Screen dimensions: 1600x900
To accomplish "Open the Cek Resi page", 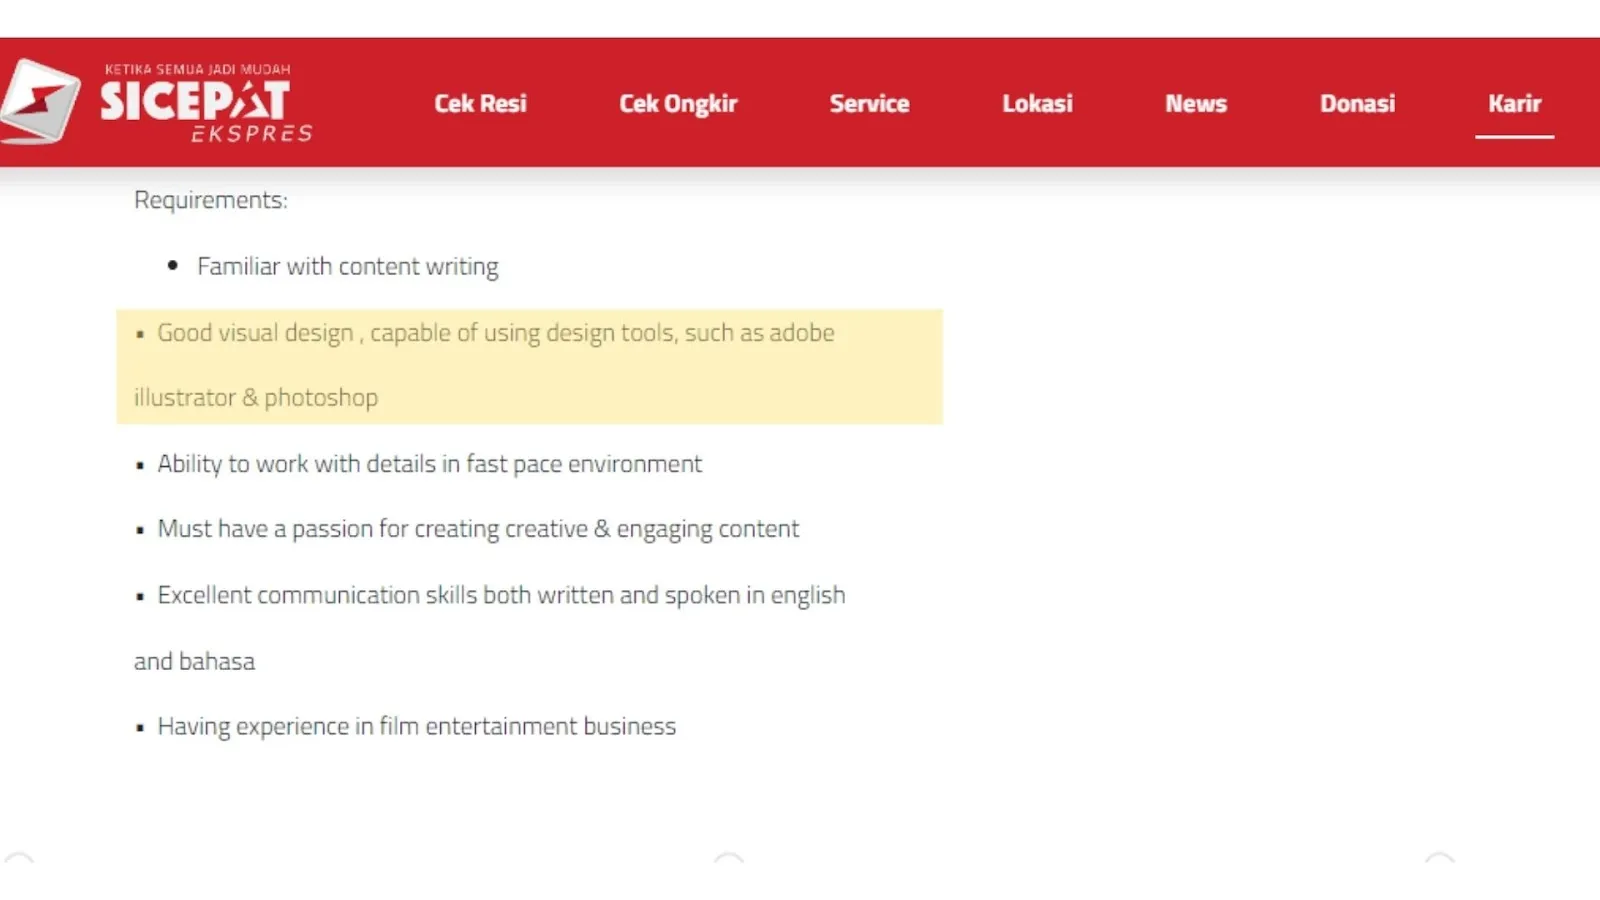I will click(480, 103).
